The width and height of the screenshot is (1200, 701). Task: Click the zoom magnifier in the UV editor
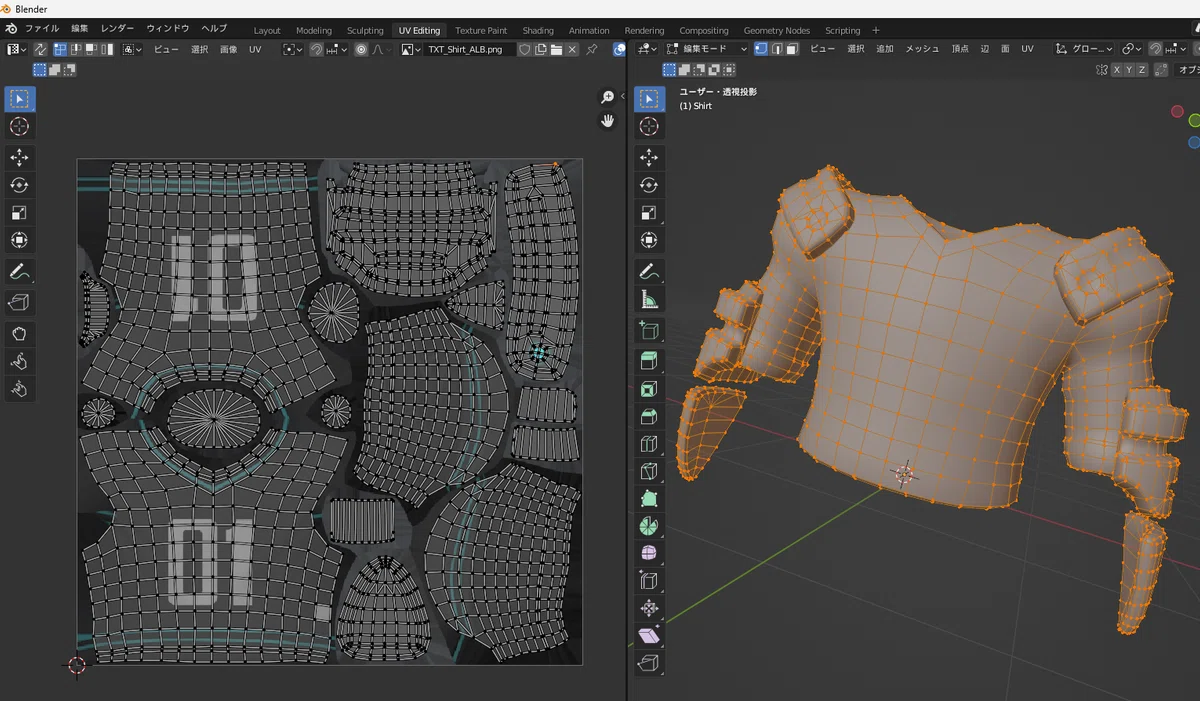607,97
